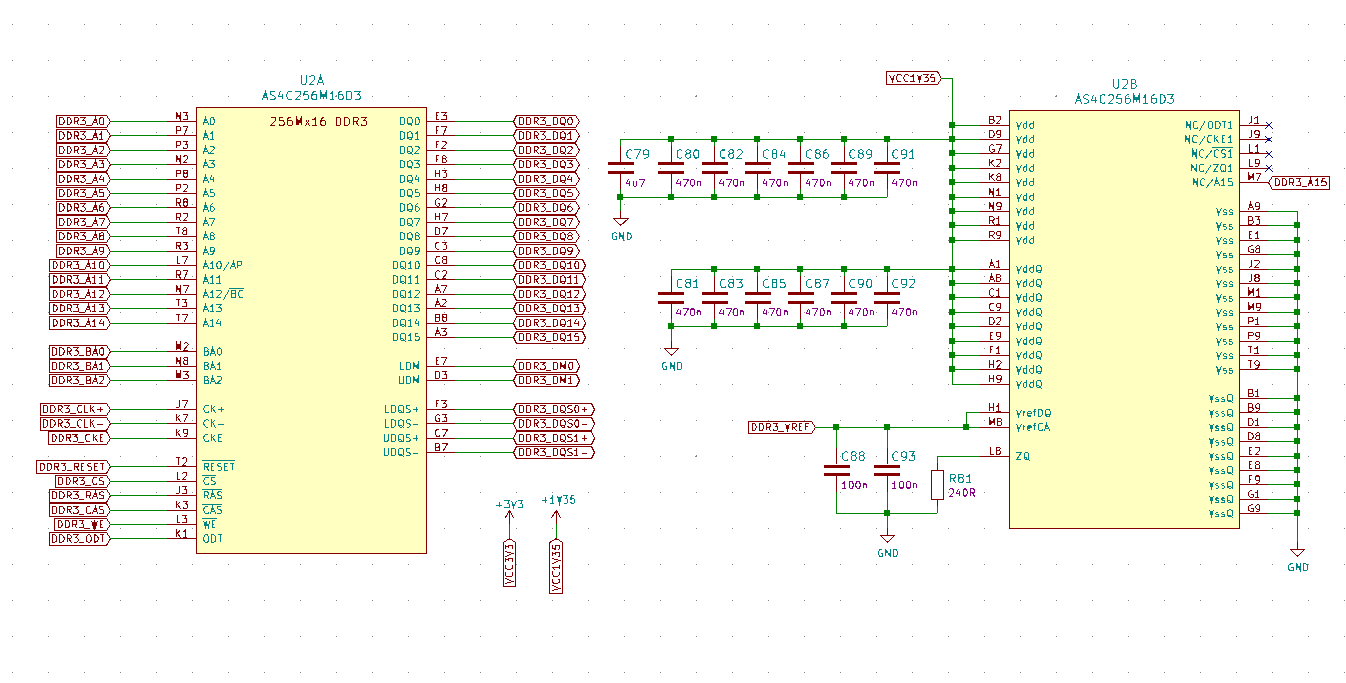Click the DDR3_RESET net label
The image size is (1346, 683).
(x=72, y=467)
